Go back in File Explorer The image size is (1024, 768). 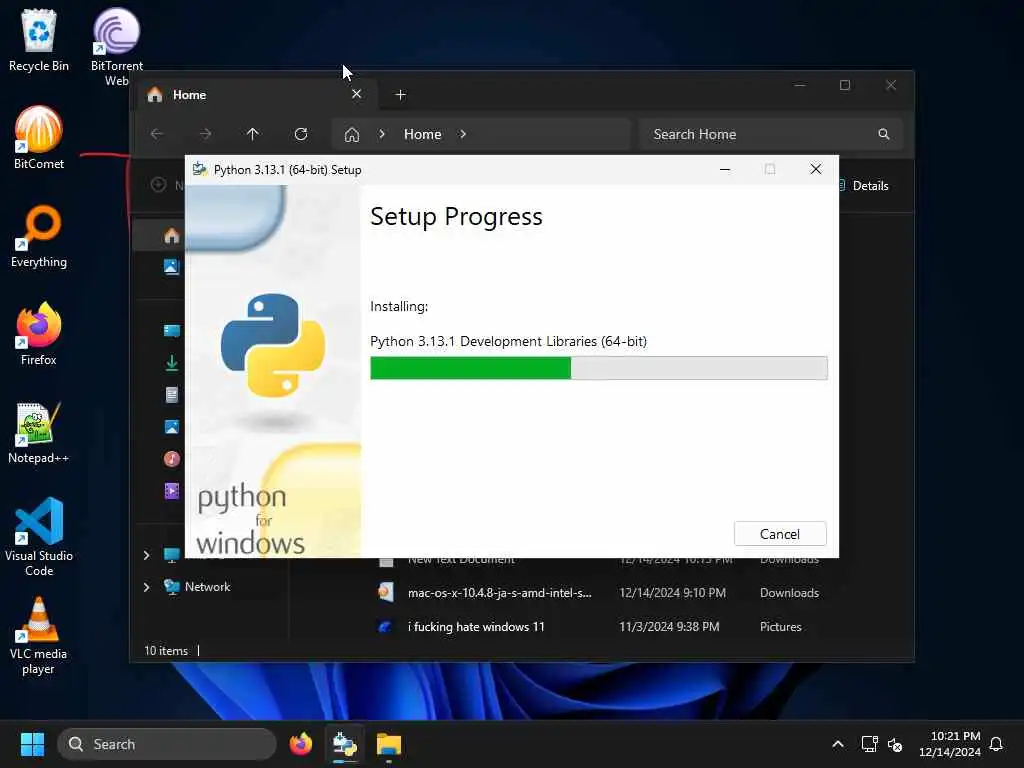157,134
